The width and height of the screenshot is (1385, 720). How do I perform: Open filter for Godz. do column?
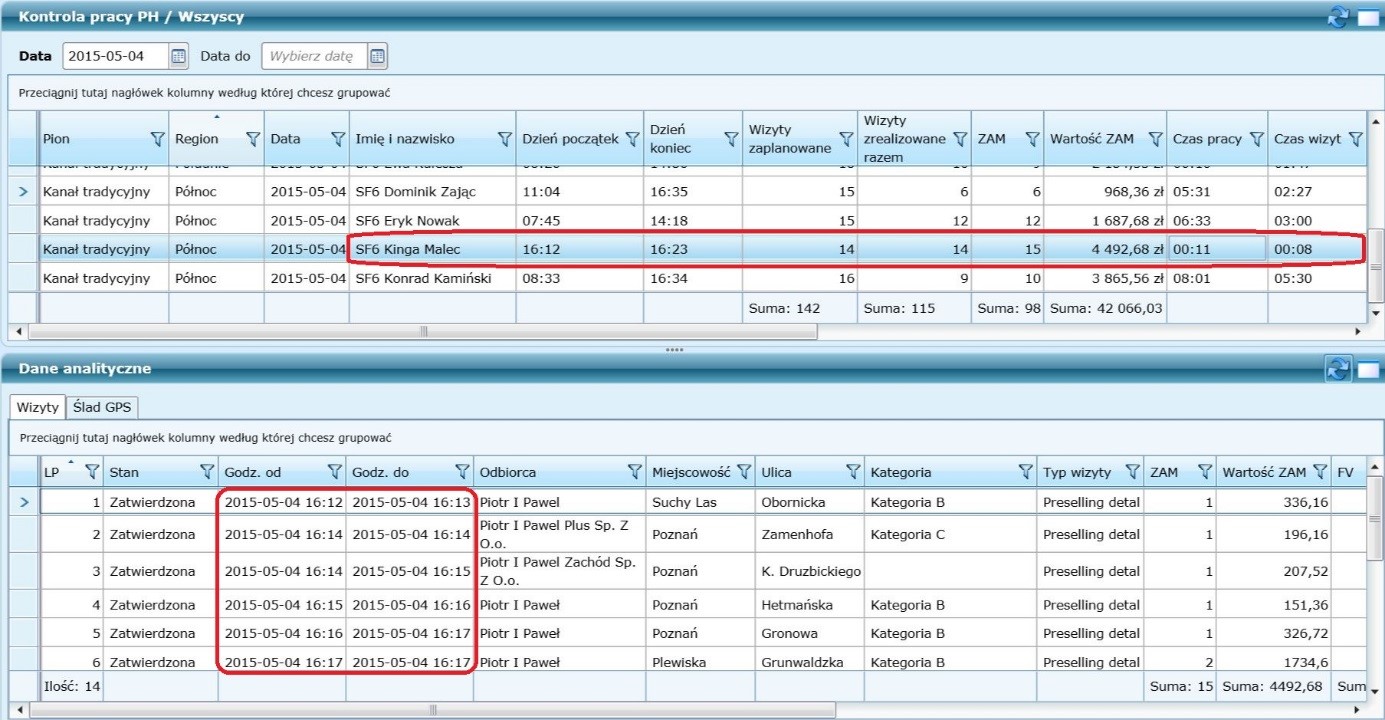pyautogui.click(x=462, y=472)
